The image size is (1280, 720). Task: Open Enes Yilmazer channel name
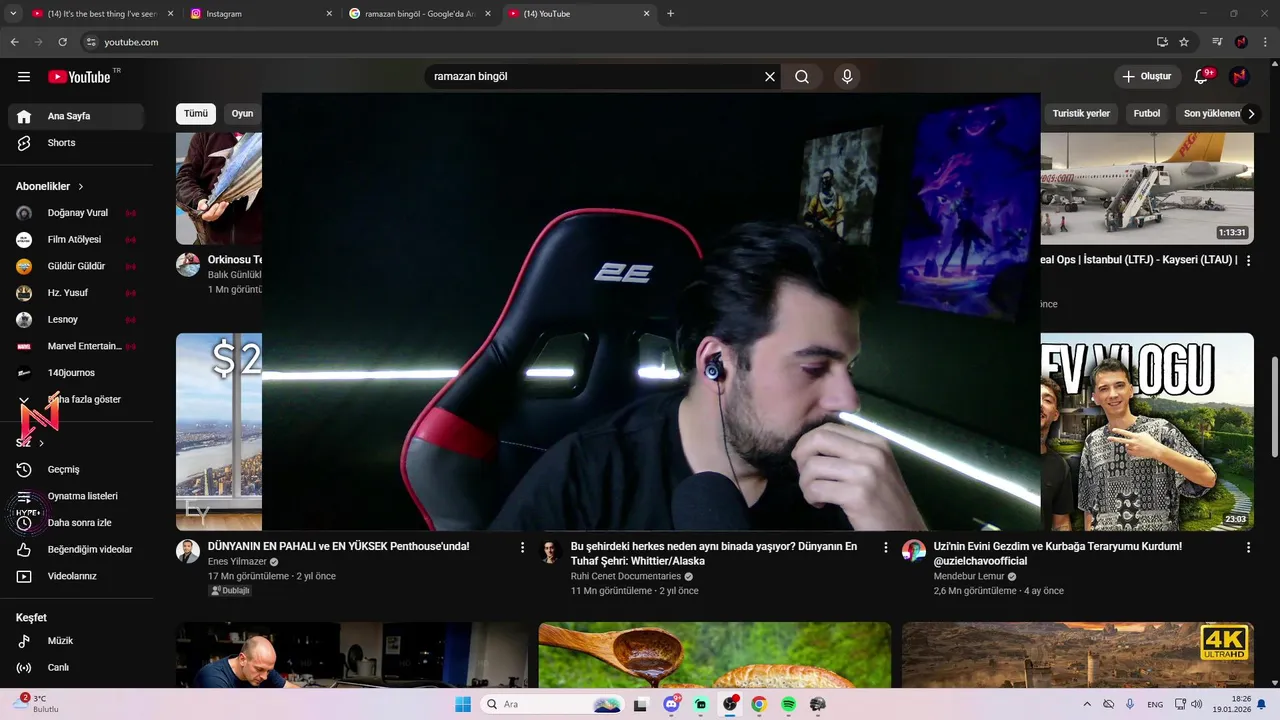pos(237,562)
